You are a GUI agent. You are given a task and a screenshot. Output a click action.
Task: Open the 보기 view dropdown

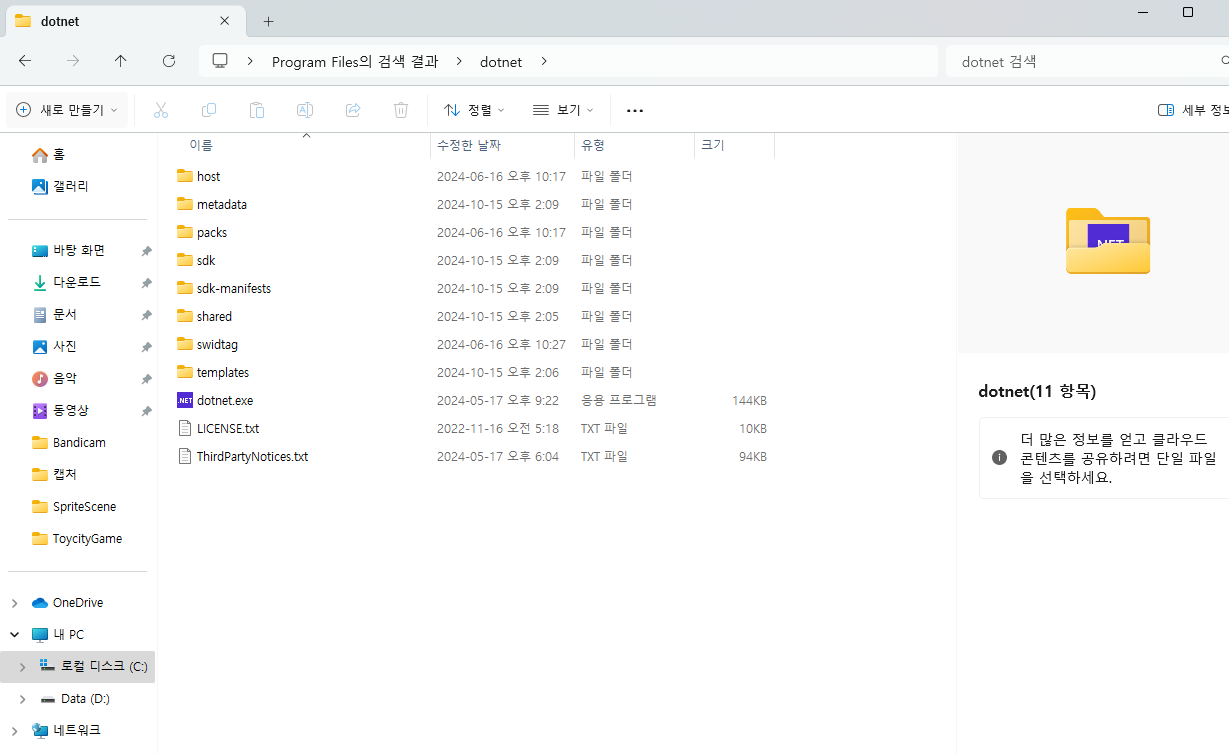[563, 110]
